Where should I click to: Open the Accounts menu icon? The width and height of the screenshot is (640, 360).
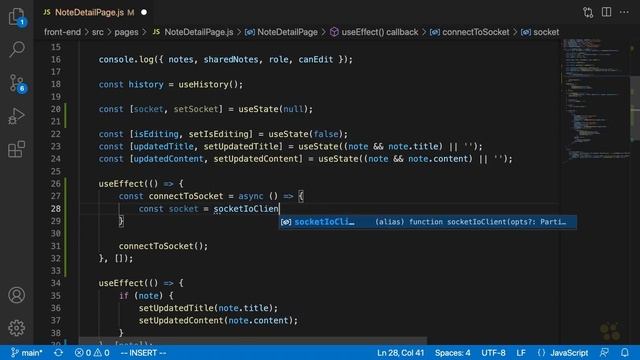coord(17,295)
